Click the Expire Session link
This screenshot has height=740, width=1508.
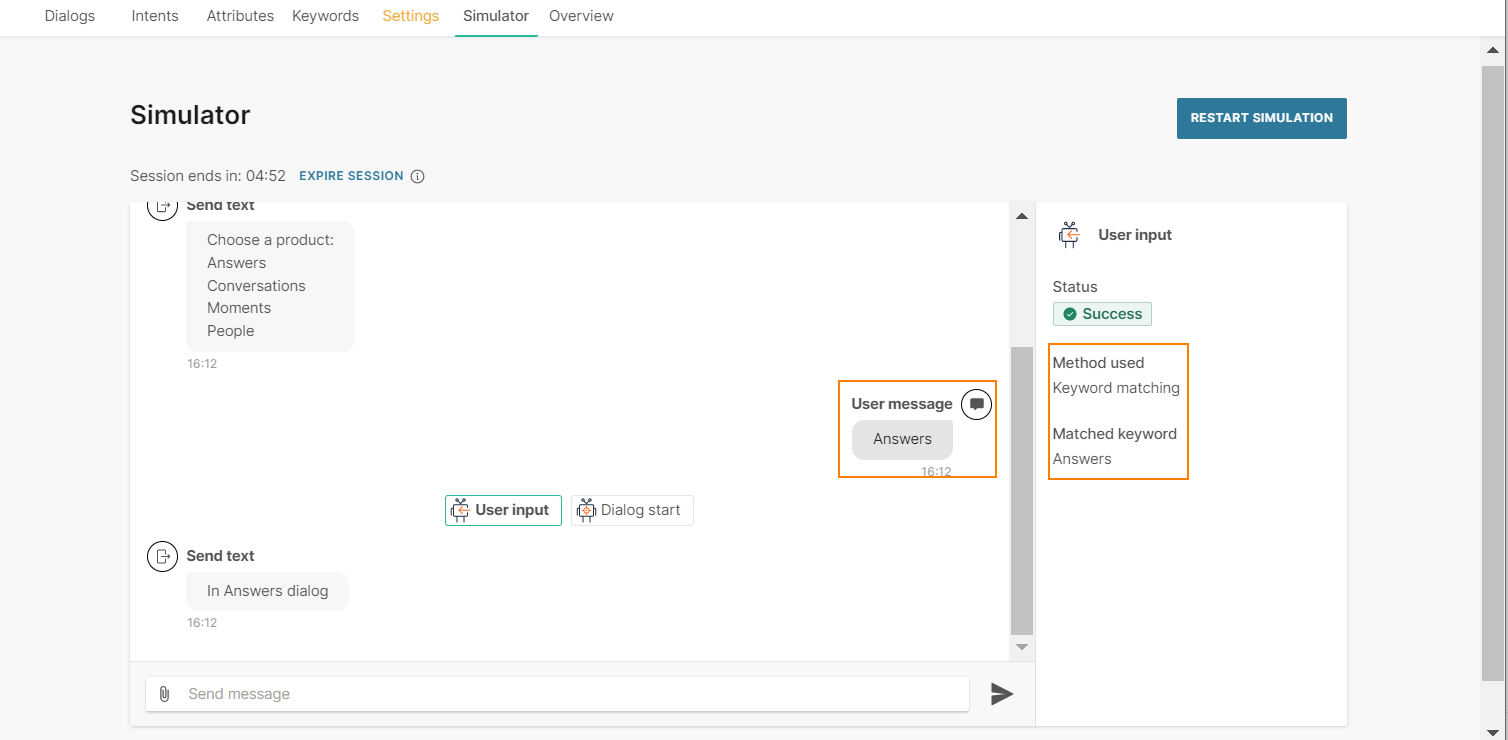click(x=351, y=176)
